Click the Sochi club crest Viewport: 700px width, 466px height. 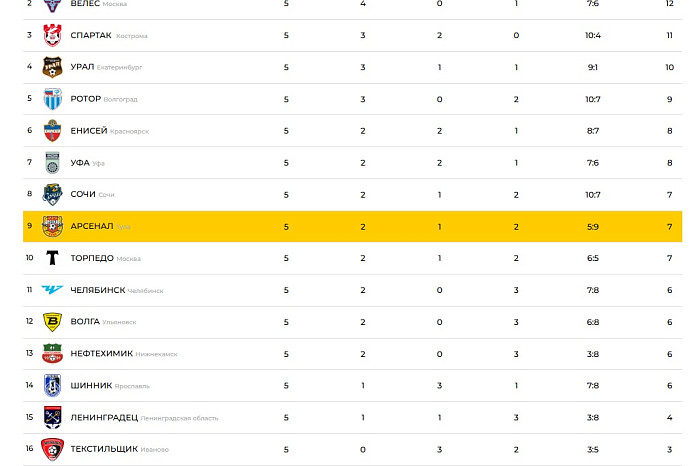tap(52, 195)
